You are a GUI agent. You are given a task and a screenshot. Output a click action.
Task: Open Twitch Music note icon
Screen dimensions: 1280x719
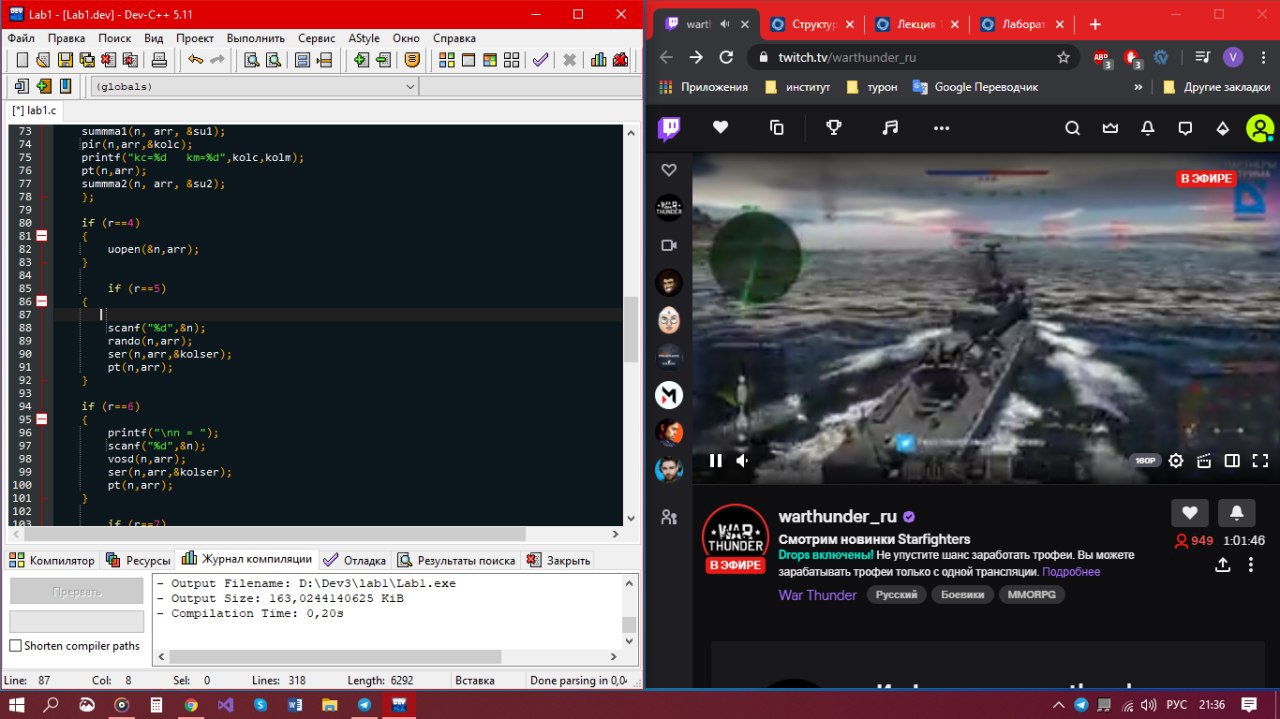coord(890,128)
